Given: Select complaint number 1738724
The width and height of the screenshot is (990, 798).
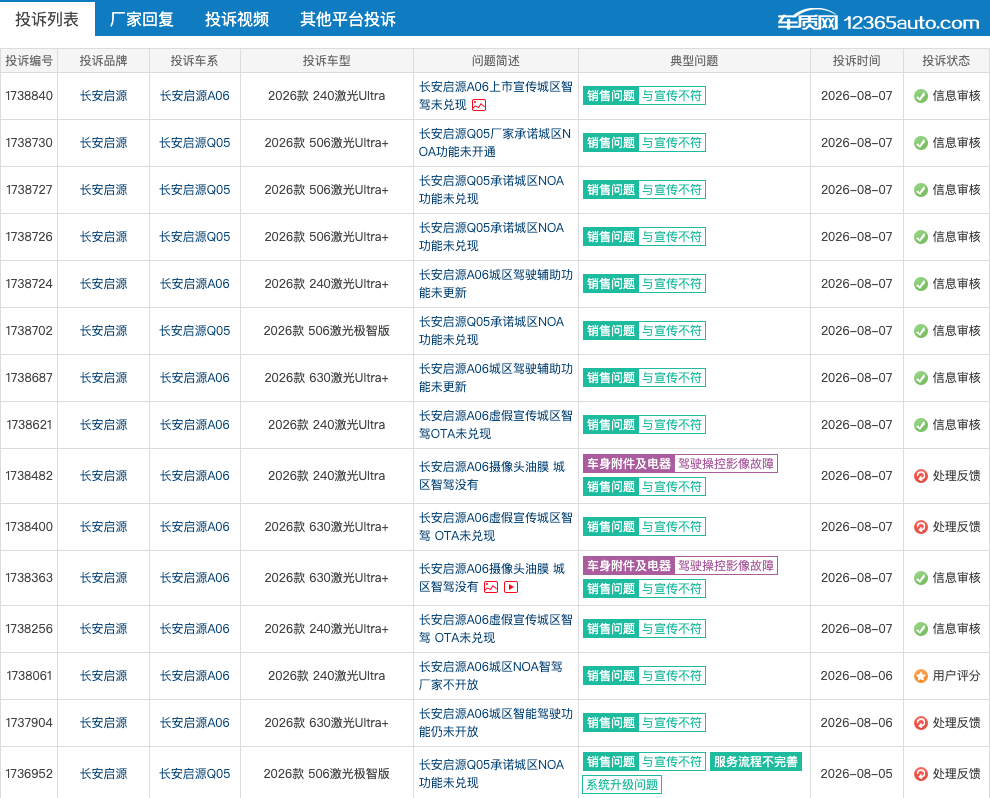Looking at the screenshot, I should pos(29,284).
